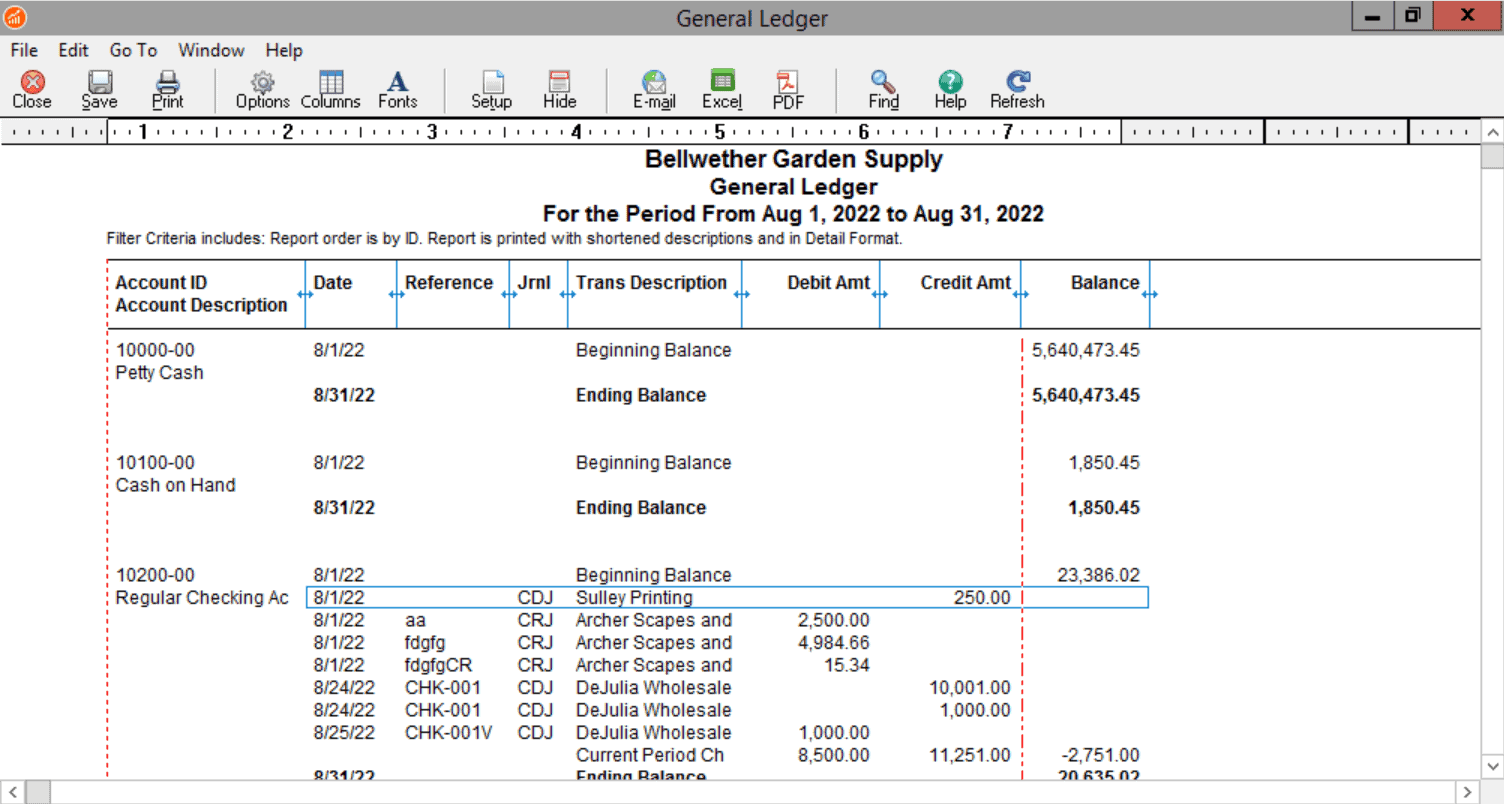1504x804 pixels.
Task: Click the 10,001.00 credit amount
Action: (x=970, y=688)
